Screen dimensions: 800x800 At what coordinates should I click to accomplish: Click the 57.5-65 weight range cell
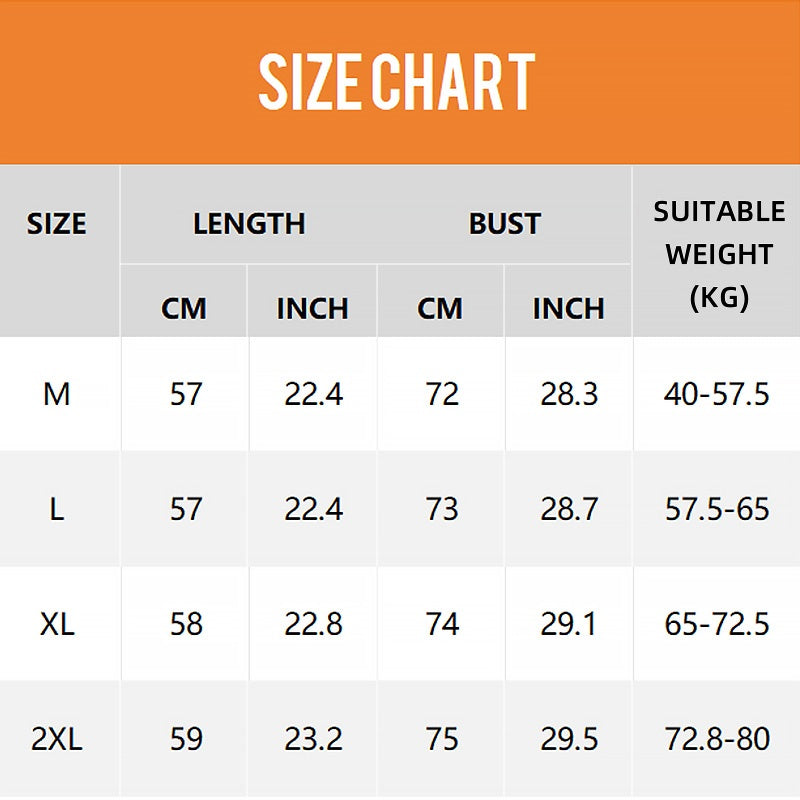click(717, 509)
